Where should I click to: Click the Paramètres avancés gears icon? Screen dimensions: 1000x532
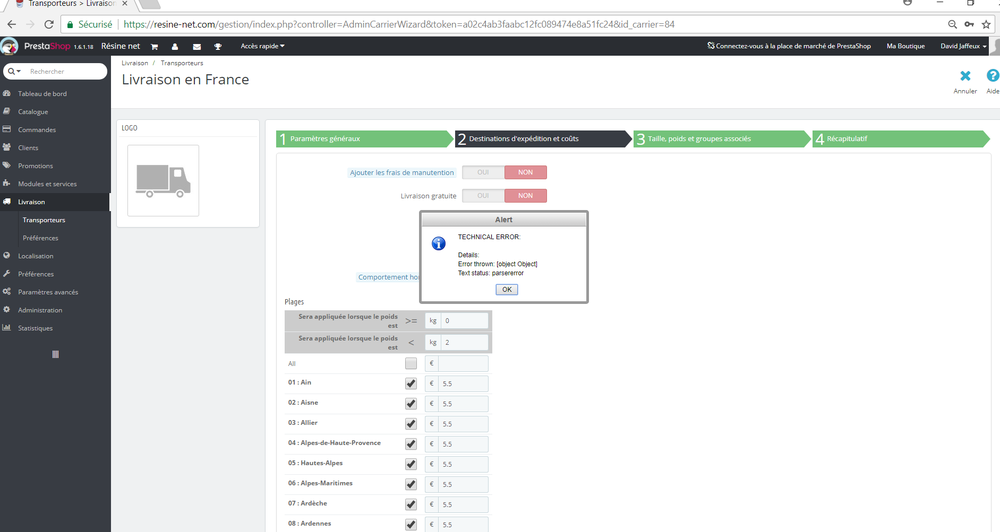(x=6, y=292)
